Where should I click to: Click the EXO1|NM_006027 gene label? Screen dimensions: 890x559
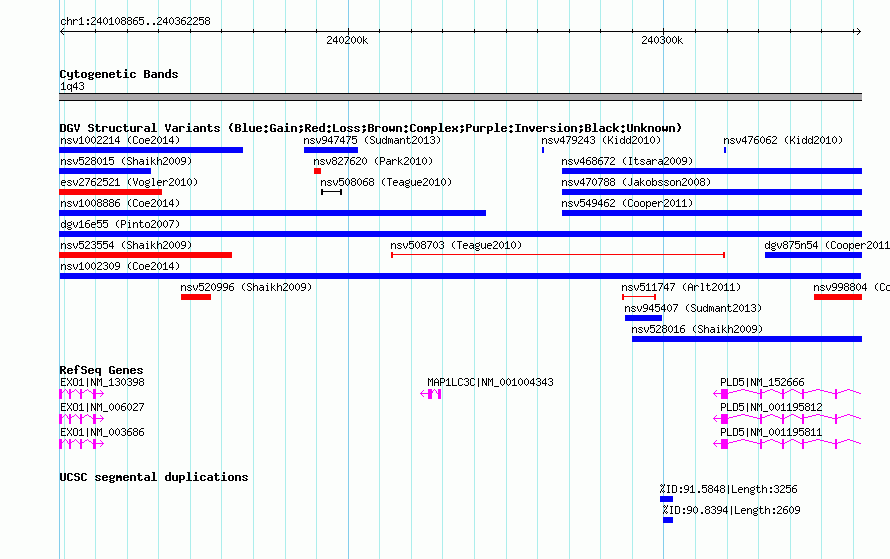click(102, 407)
